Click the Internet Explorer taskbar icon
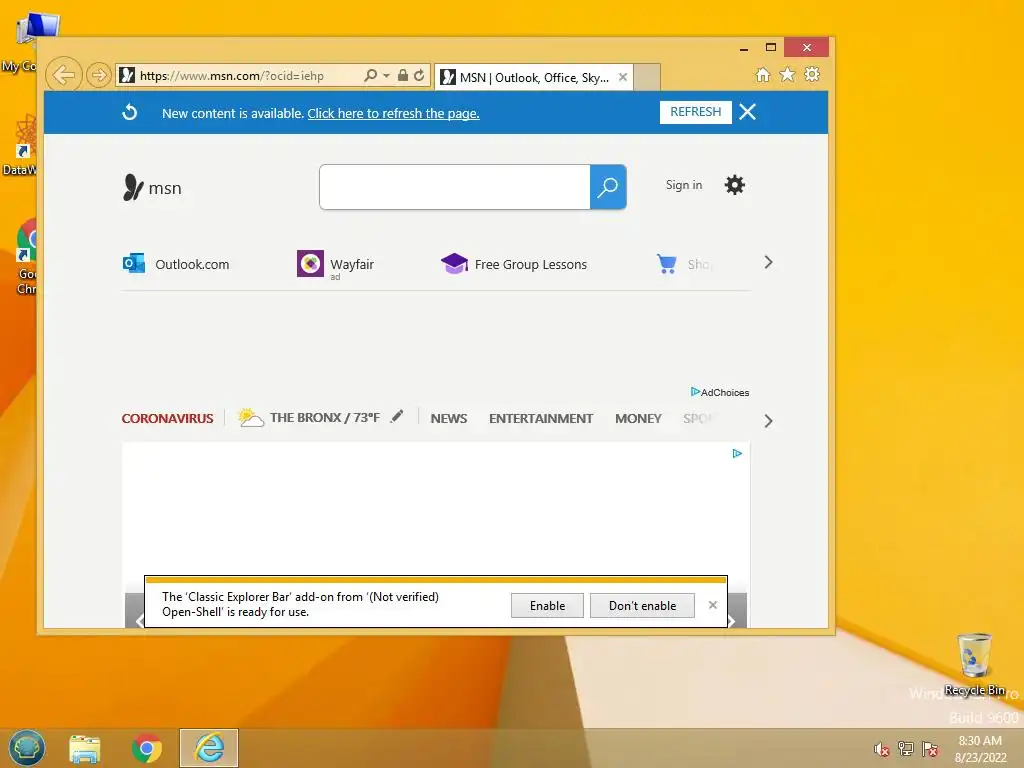This screenshot has width=1024, height=768. (x=209, y=748)
